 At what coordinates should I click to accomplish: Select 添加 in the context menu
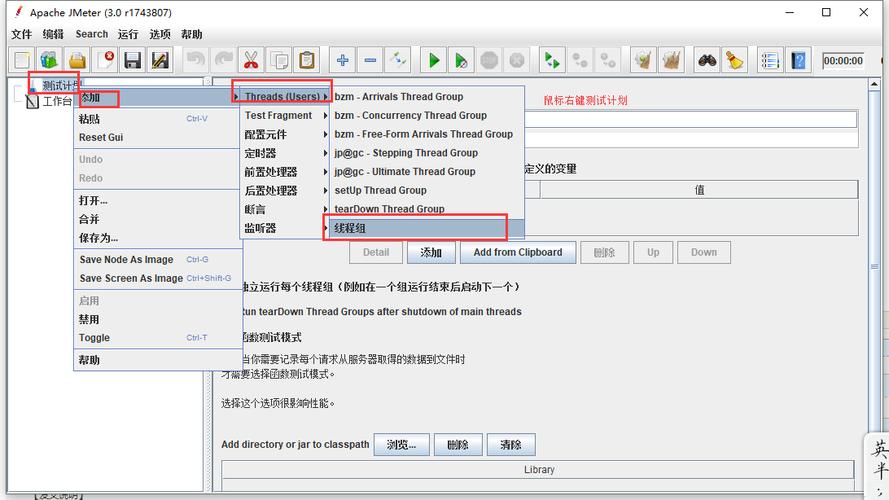(x=158, y=98)
